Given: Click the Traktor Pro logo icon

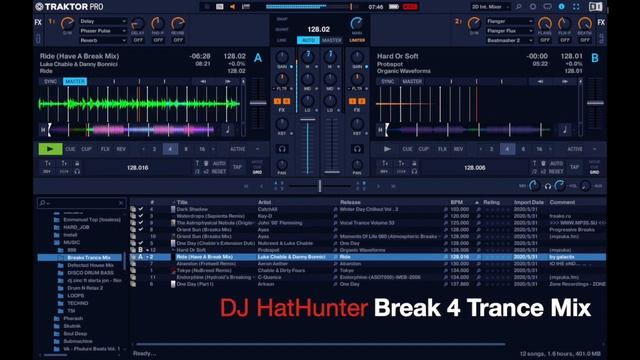Looking at the screenshot, I should coord(39,7).
